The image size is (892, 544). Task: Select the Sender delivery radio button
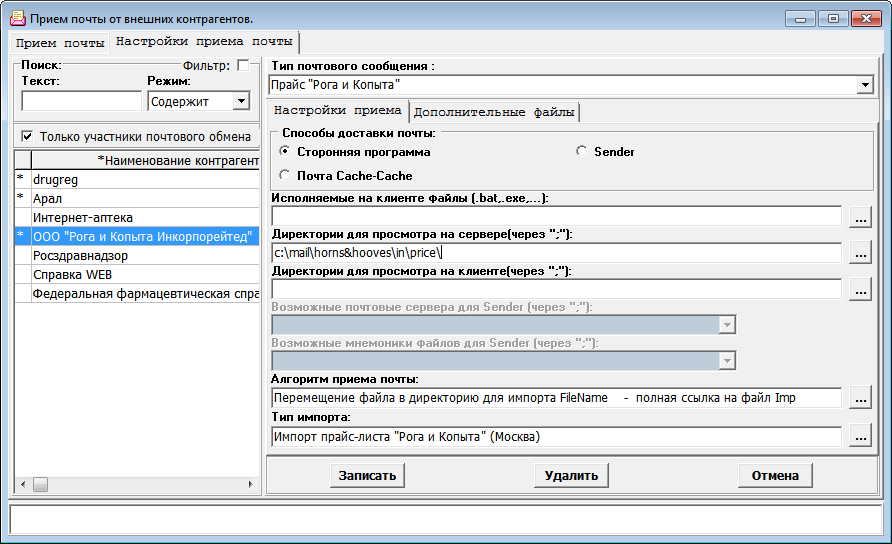tap(582, 152)
